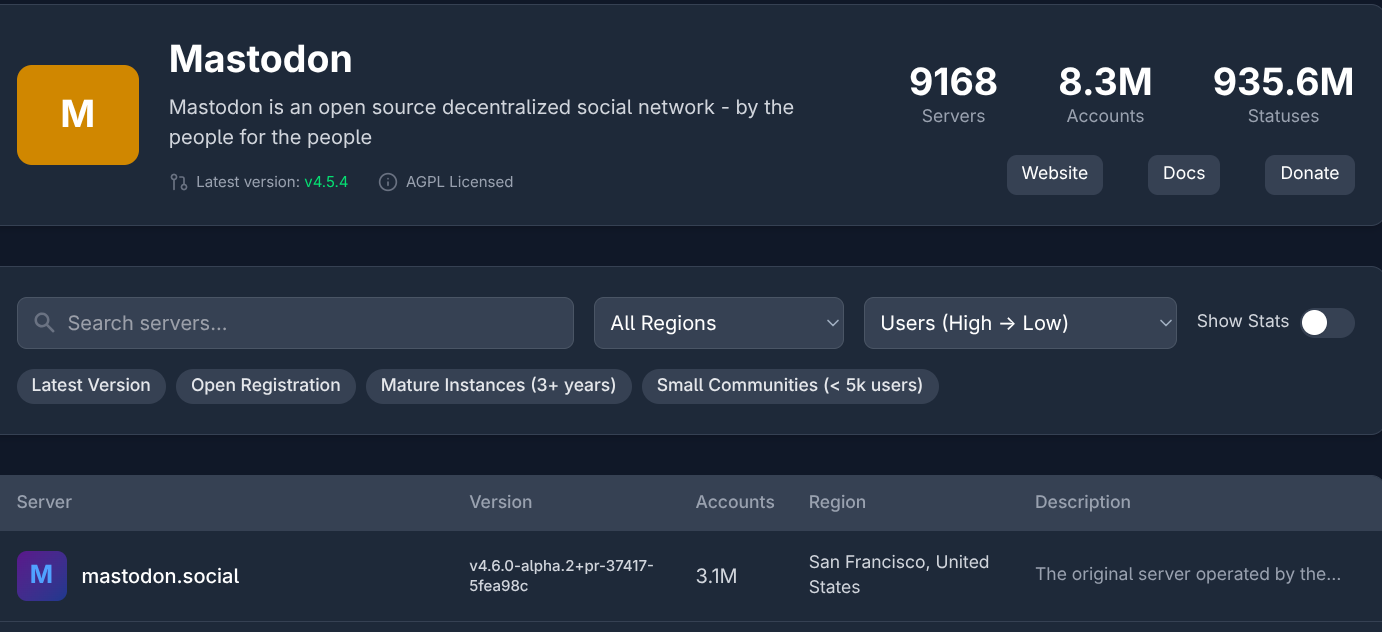
Task: Click the v4.5.4 latest version link
Action: click(326, 182)
